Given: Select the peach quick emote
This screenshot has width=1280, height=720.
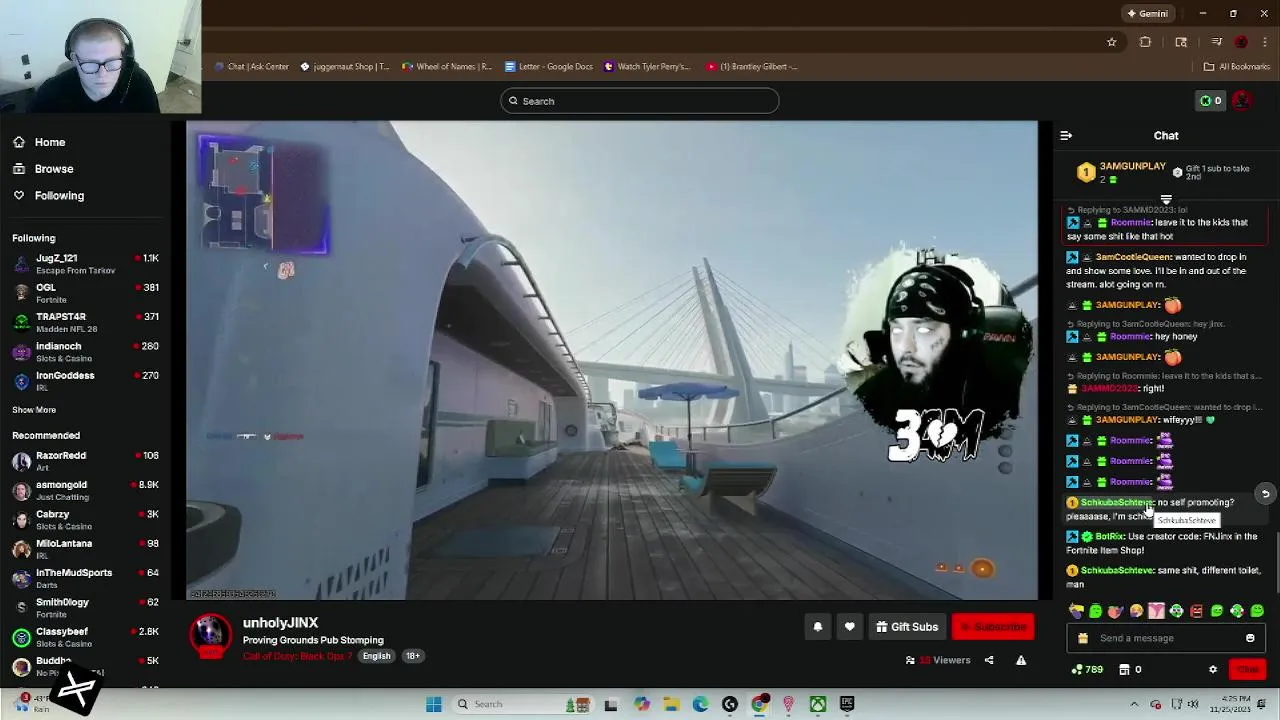Looking at the screenshot, I should tap(1116, 611).
